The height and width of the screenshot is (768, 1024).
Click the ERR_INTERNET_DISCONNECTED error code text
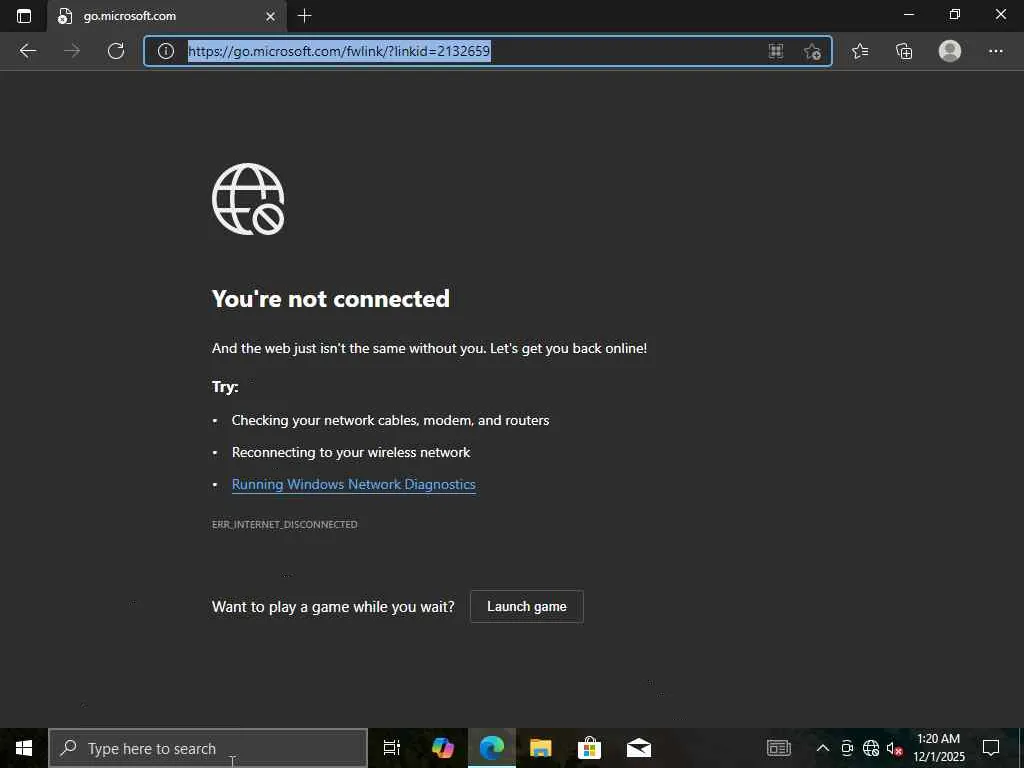tap(285, 524)
